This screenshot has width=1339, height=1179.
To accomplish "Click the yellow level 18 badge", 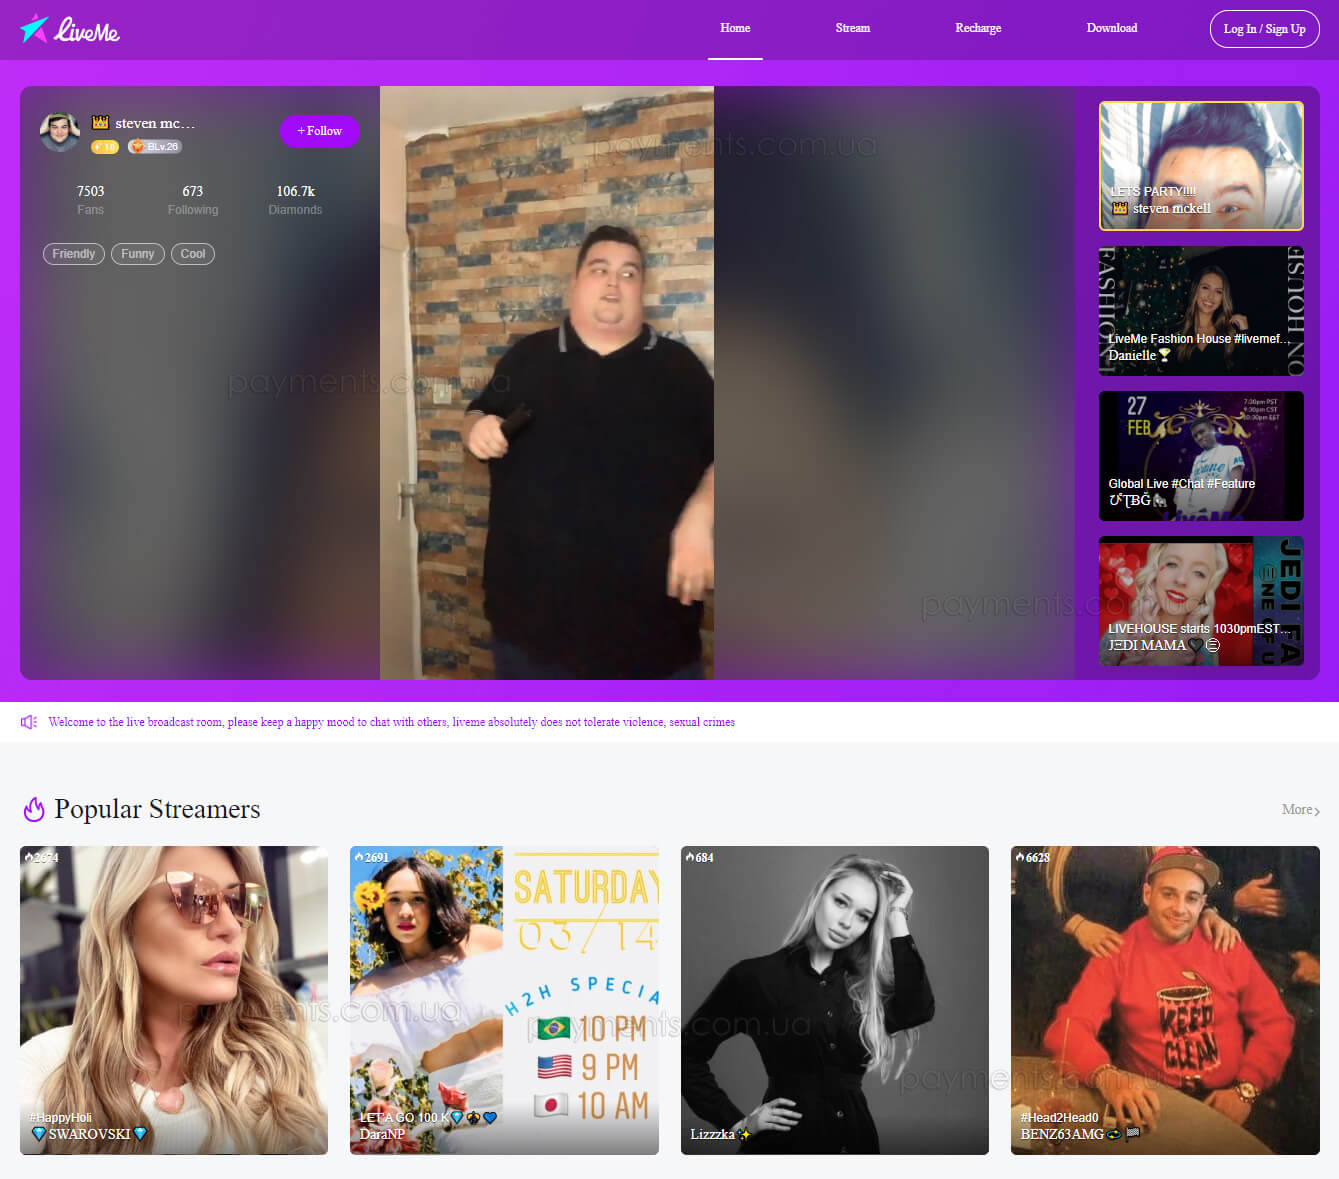I will pyautogui.click(x=105, y=147).
